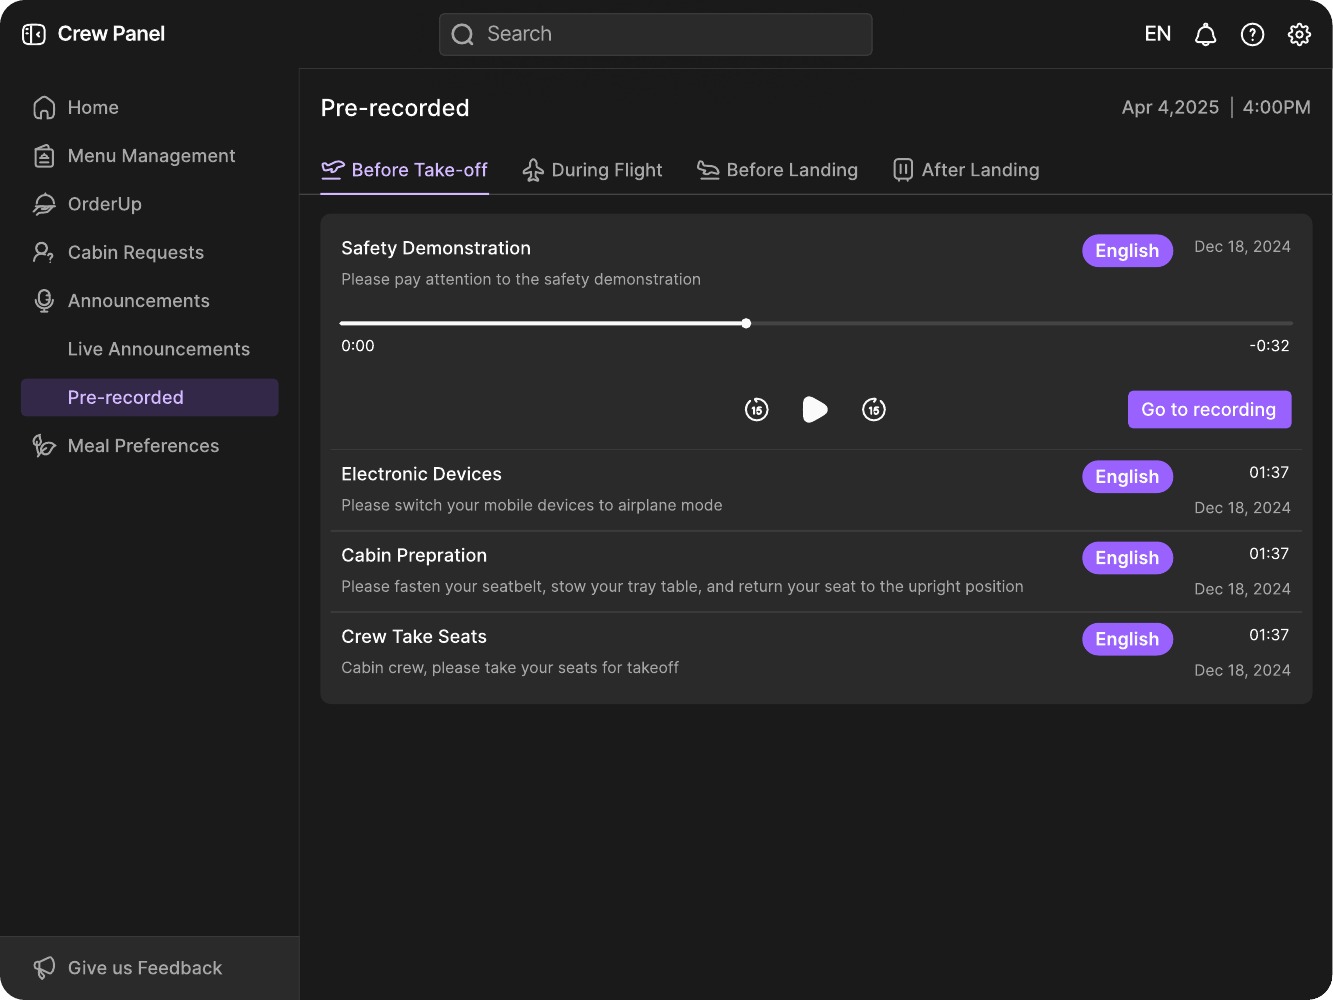Open OrderUp label in the sidebar

[105, 204]
